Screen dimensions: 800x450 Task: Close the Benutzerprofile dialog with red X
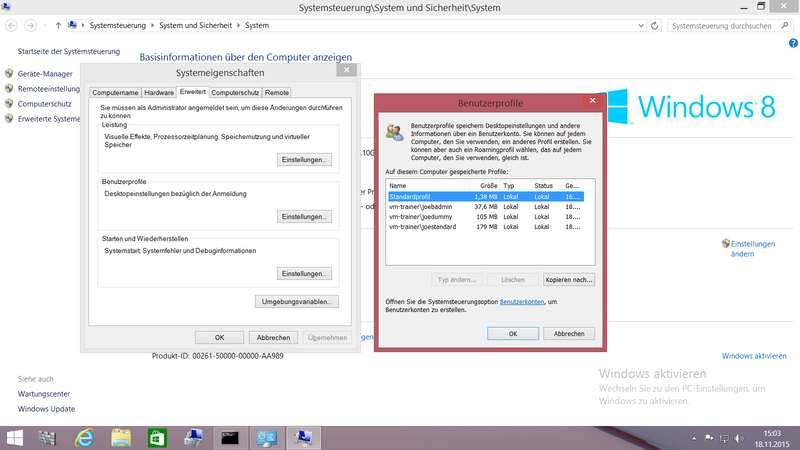[592, 101]
